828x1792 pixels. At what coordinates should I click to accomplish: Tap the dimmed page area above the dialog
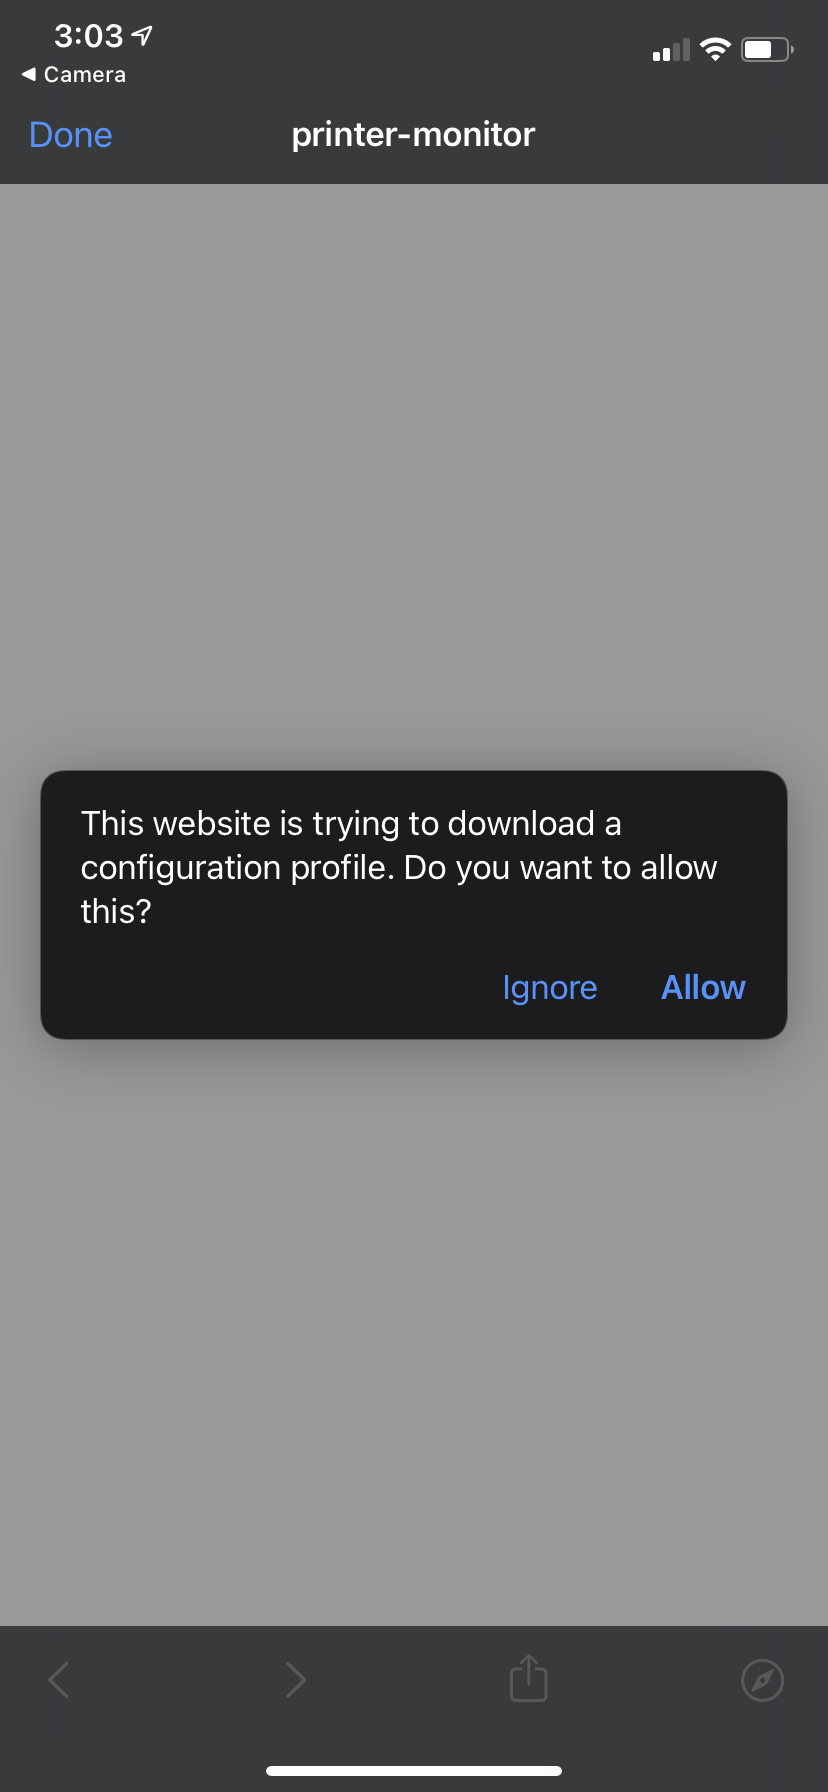pyautogui.click(x=414, y=477)
